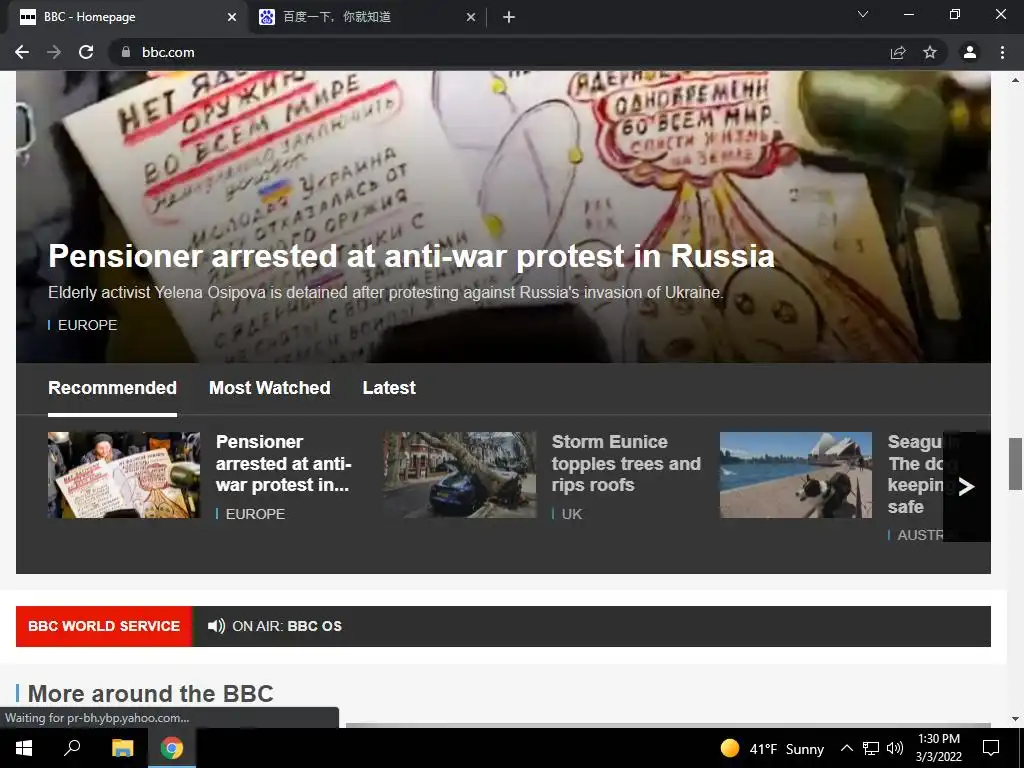The image size is (1024, 768).
Task: Open Pensioner arrested headline article
Action: click(x=411, y=256)
